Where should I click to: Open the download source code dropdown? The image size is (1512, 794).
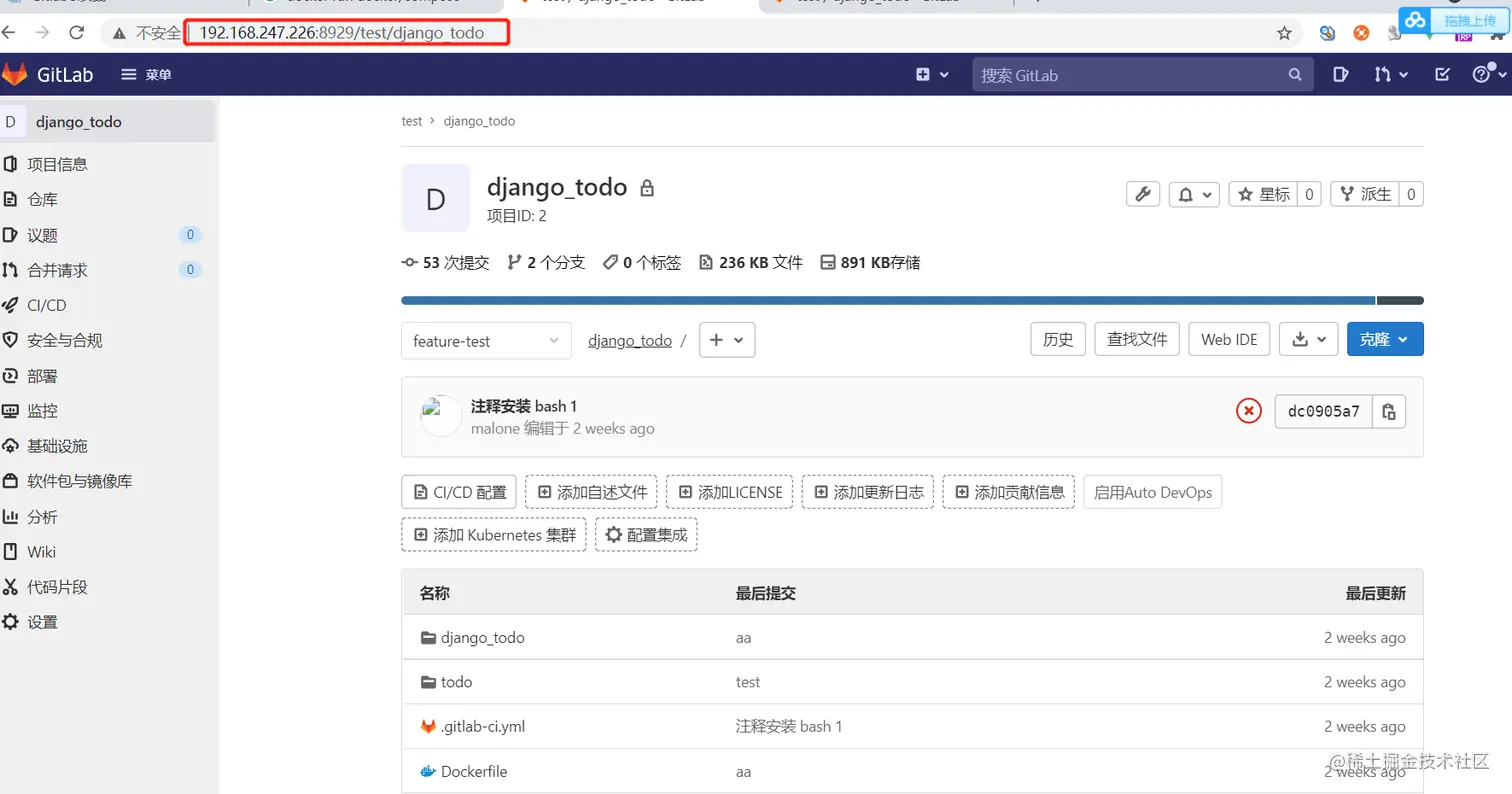point(1308,339)
